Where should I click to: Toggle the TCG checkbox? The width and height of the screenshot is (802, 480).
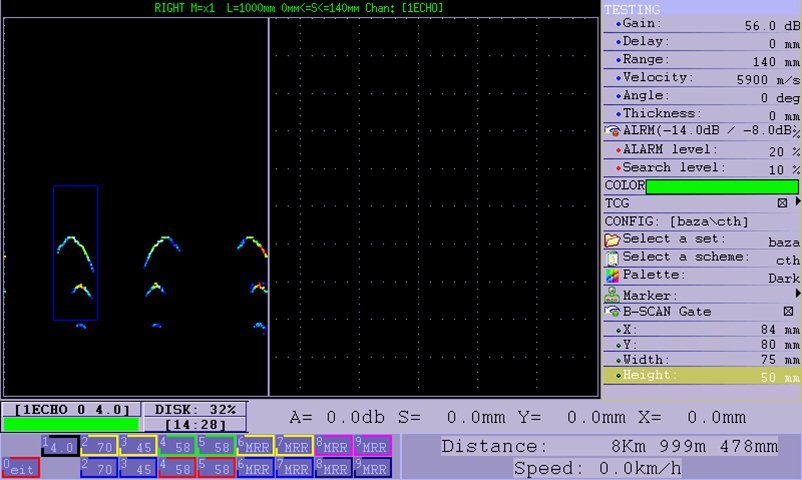coord(783,203)
